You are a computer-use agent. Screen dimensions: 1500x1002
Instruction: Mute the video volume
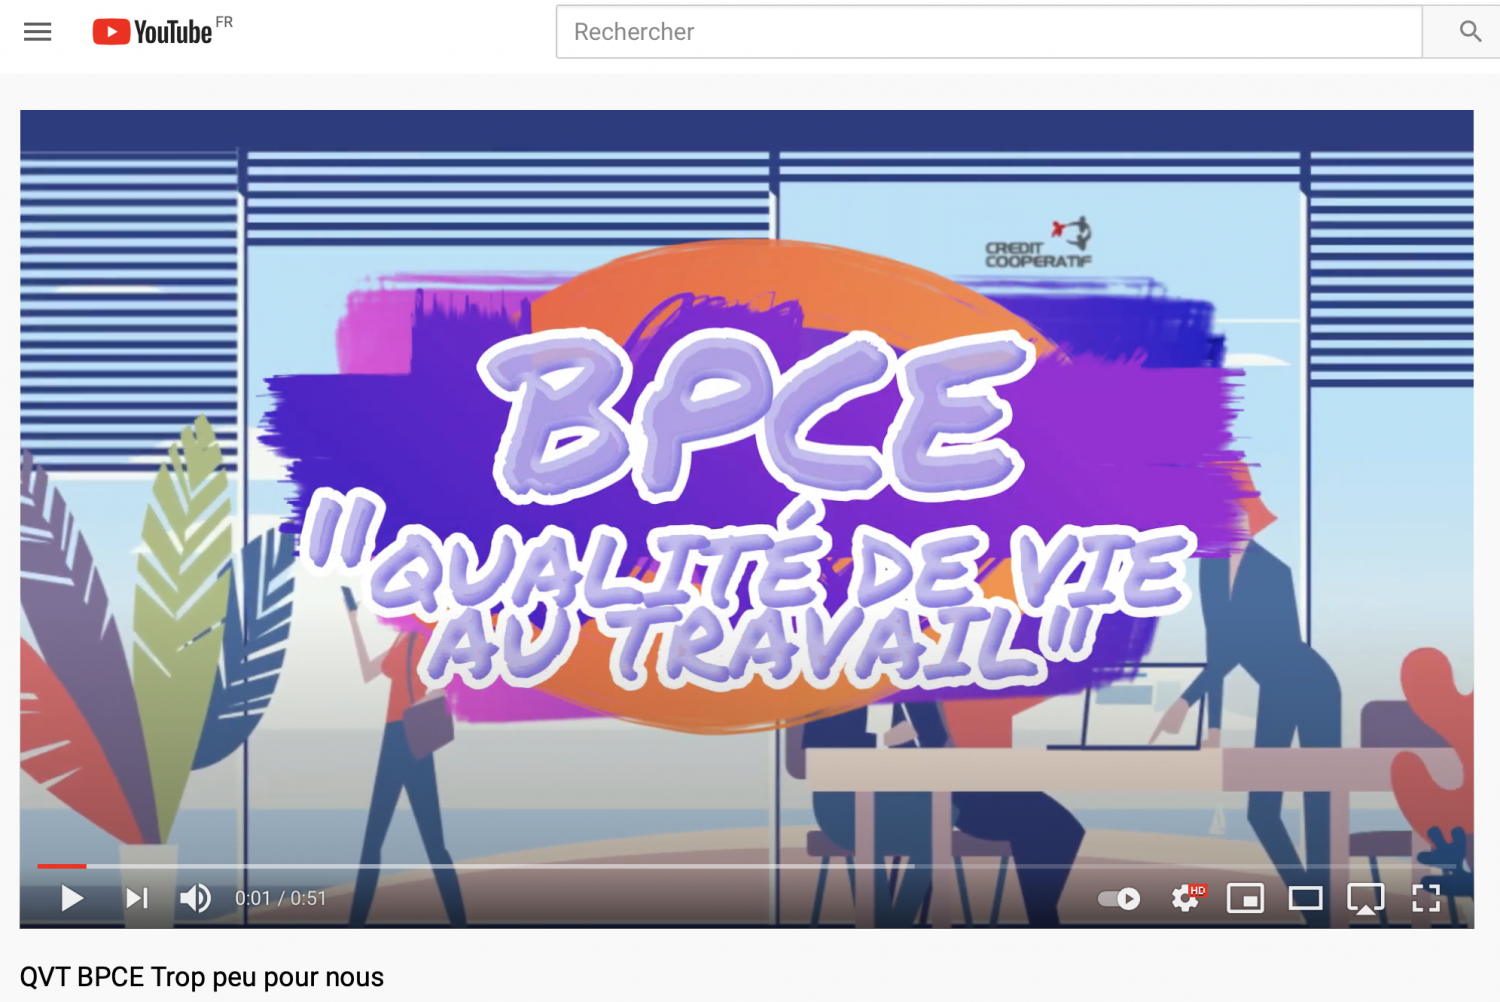195,898
